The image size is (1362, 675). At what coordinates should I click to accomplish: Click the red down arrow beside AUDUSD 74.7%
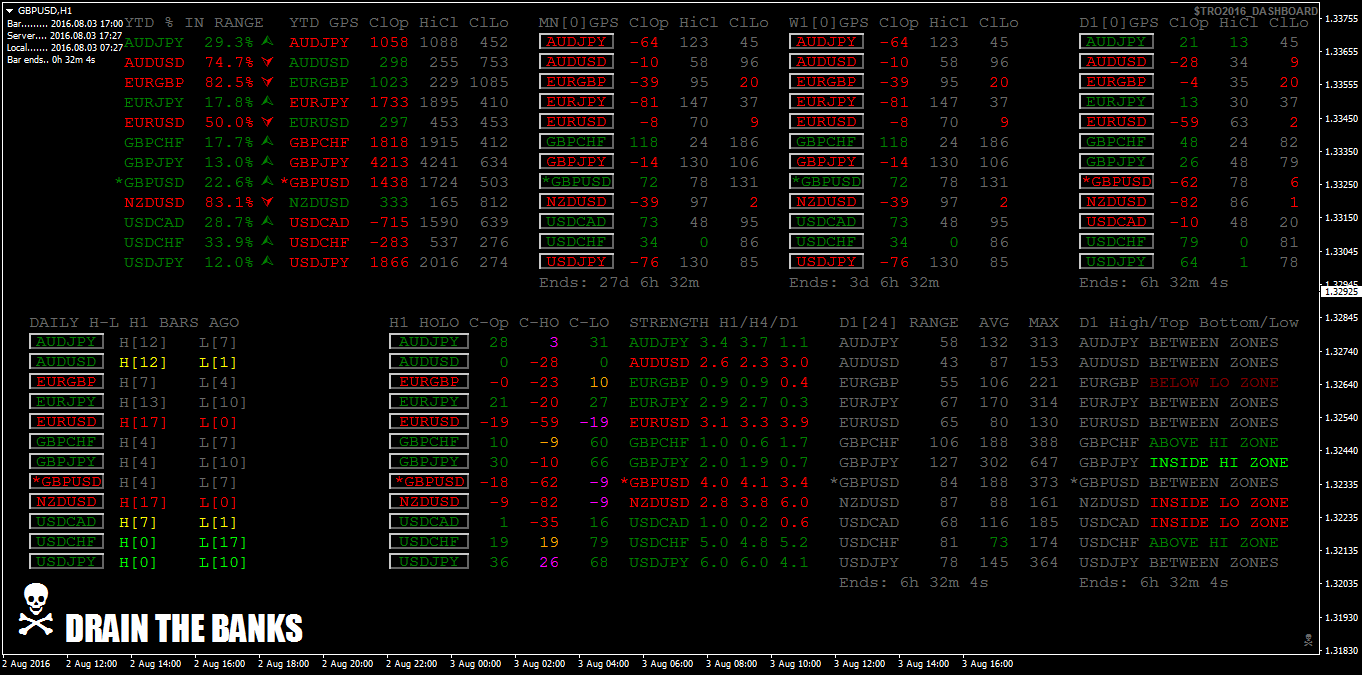click(267, 62)
